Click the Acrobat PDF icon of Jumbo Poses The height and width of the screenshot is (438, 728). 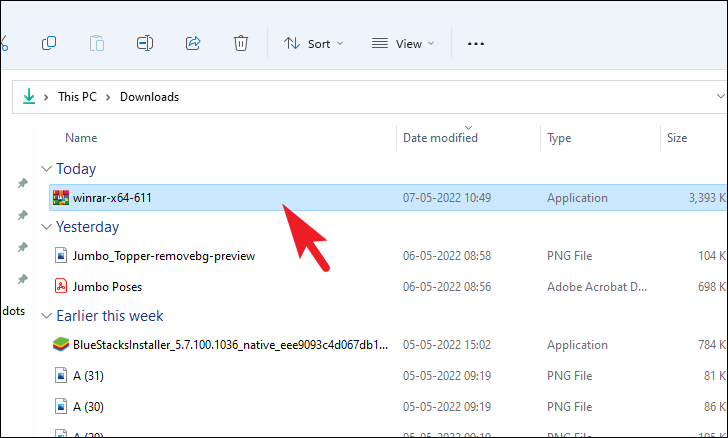pyautogui.click(x=61, y=286)
